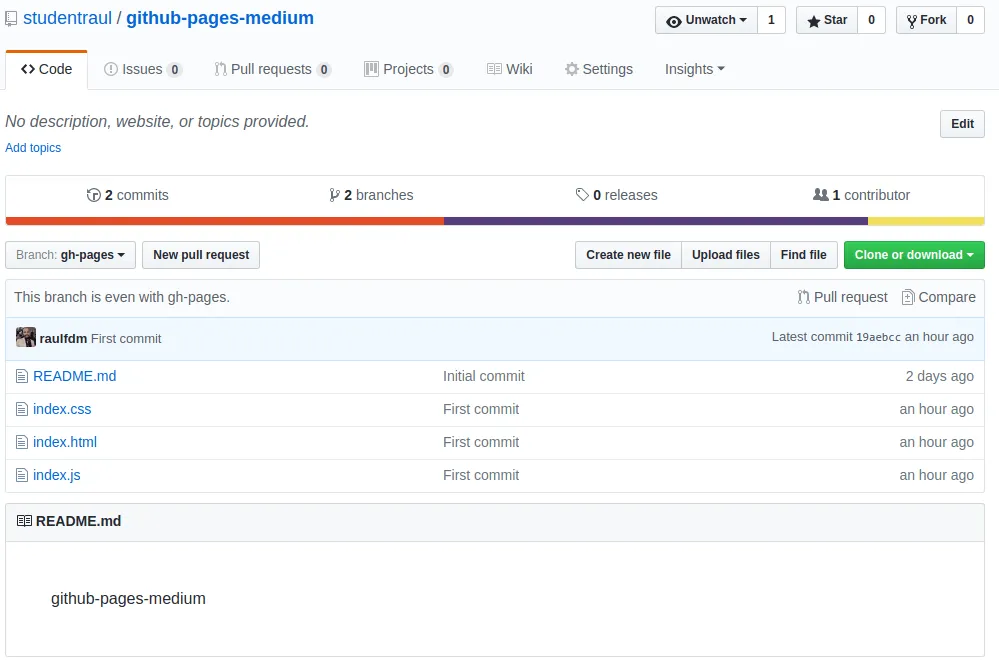Click the star icon on Star button

(814, 22)
